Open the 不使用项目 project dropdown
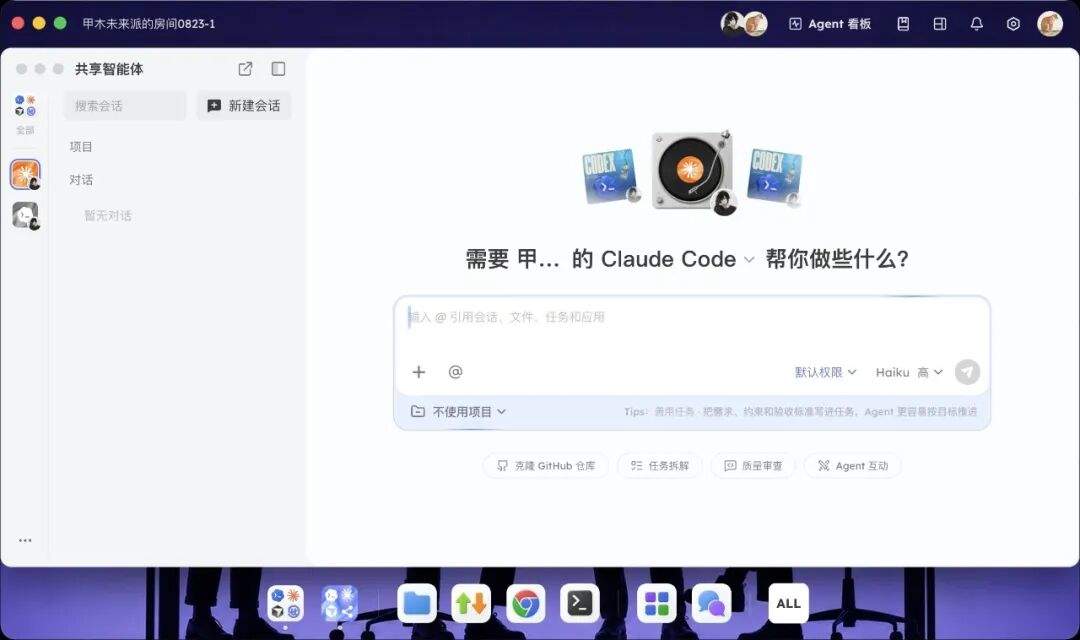Image resolution: width=1080 pixels, height=640 pixels. click(x=459, y=412)
